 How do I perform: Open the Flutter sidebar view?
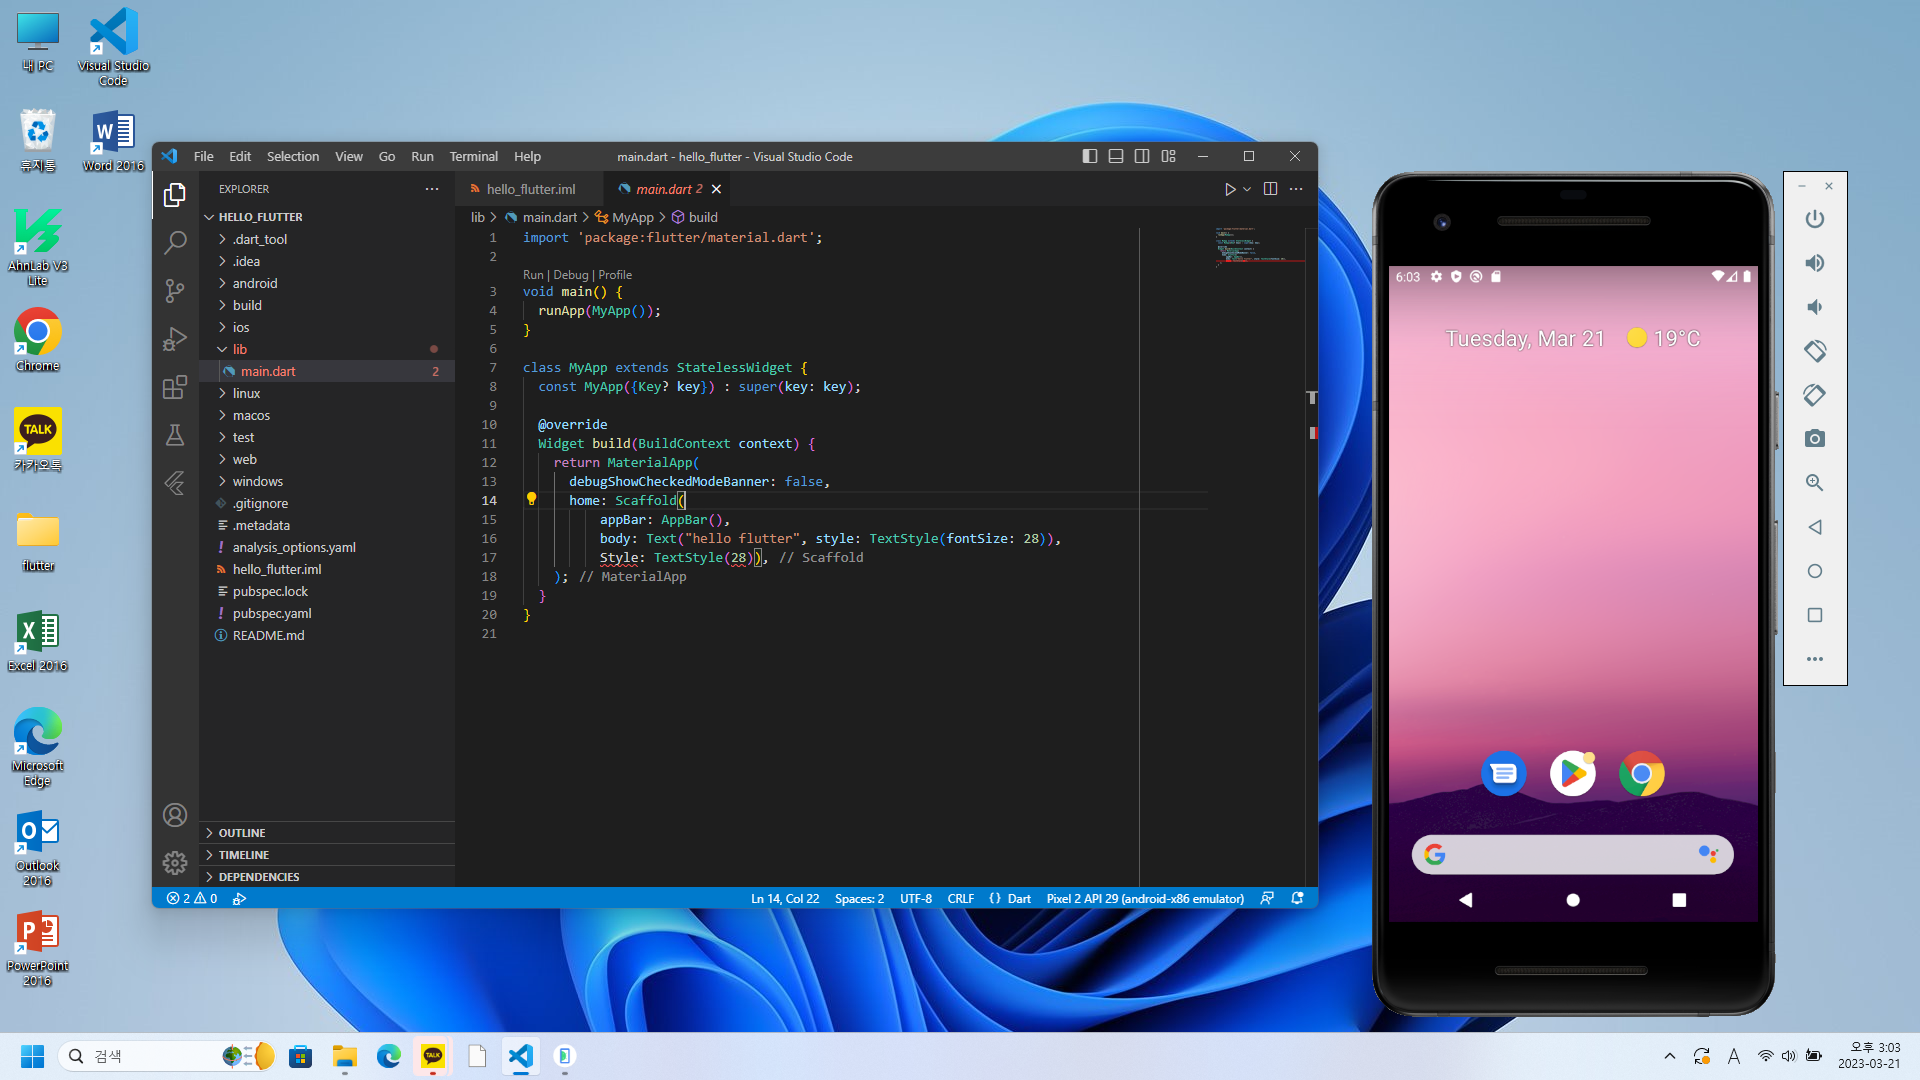point(175,483)
